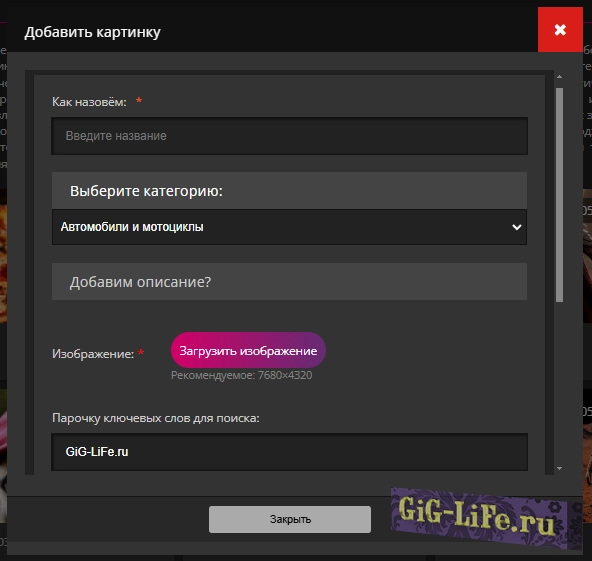Click the vertical scrollbar thumb

point(560,195)
